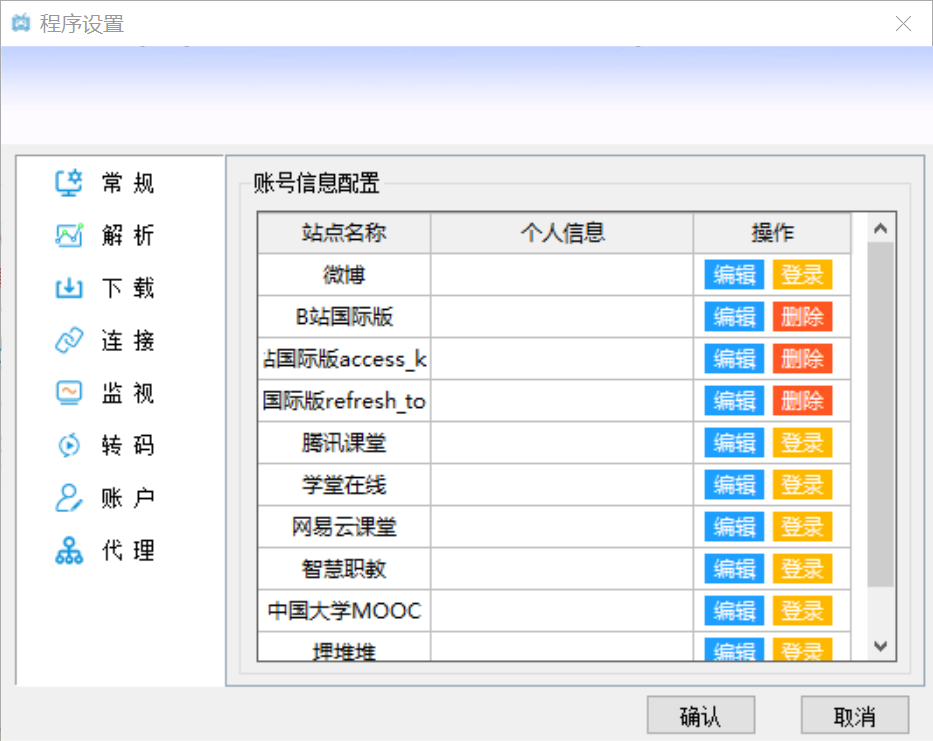Click 编辑 for 腾讯课堂
The height and width of the screenshot is (741, 933).
(734, 443)
